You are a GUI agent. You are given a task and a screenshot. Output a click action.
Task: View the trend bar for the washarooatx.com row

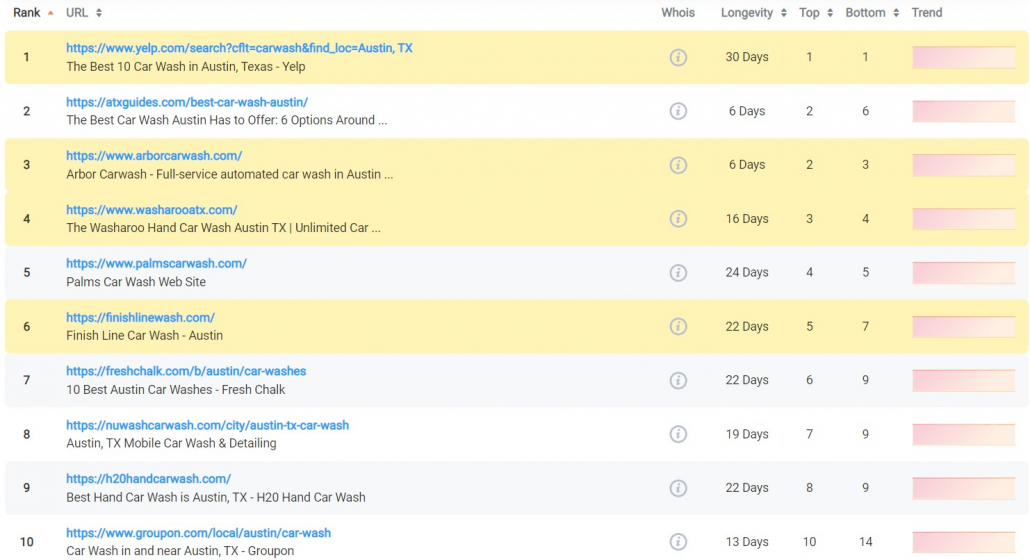point(964,219)
